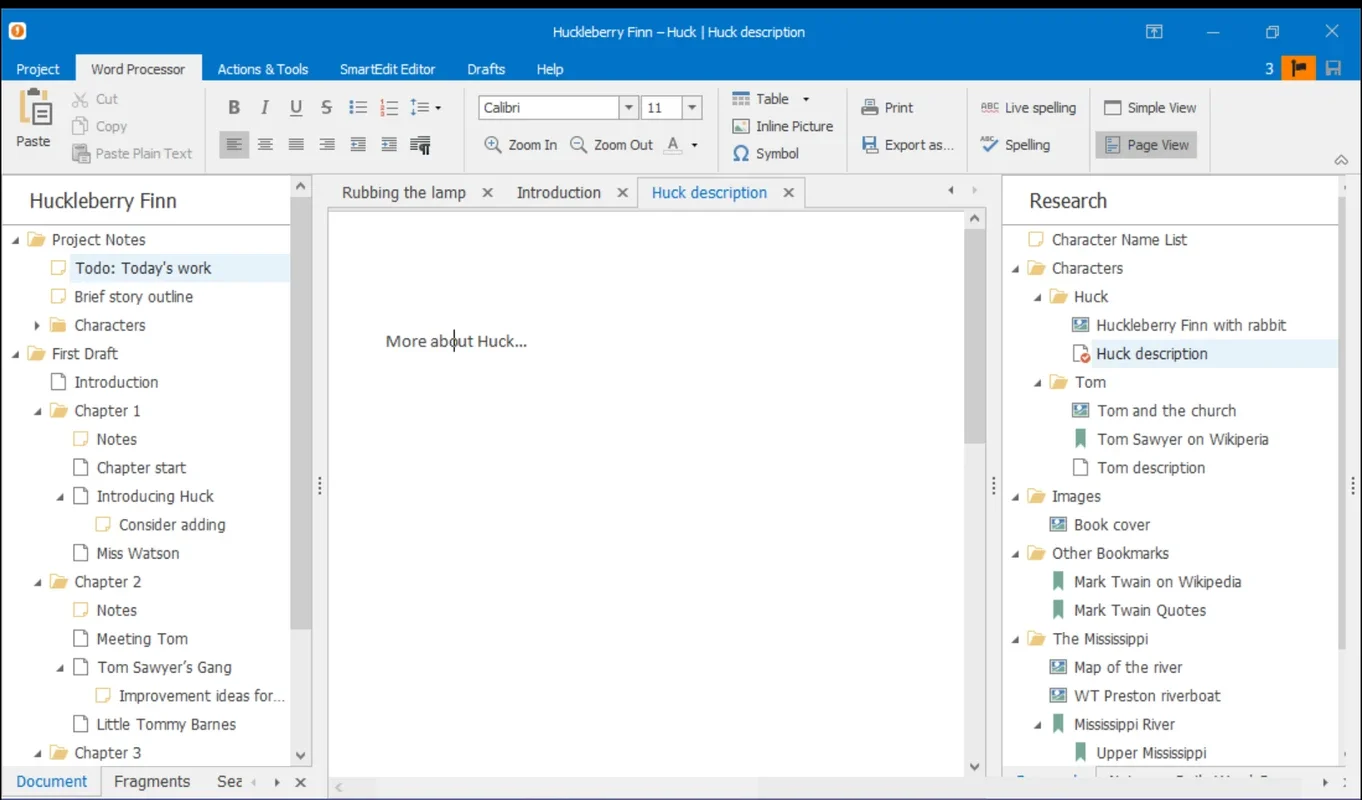The width and height of the screenshot is (1362, 800).
Task: Collapse the Chapter 1 folder
Action: (x=38, y=411)
